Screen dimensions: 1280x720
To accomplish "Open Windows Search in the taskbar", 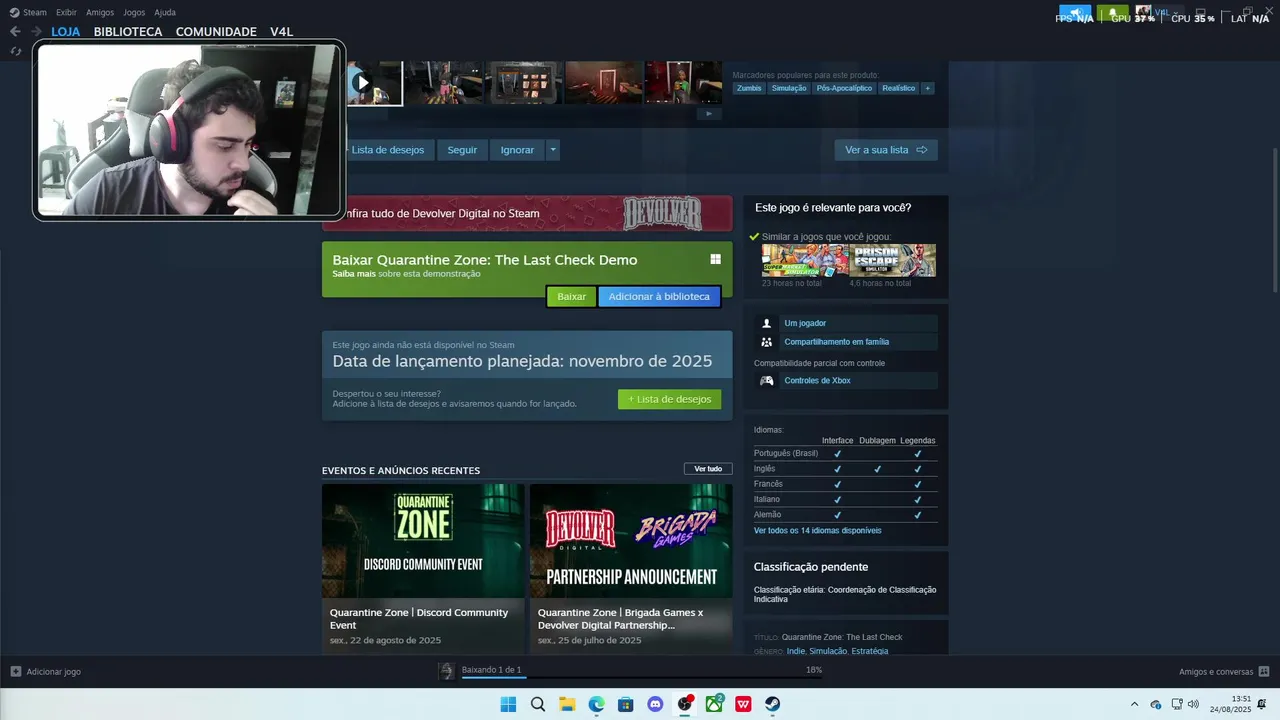I will coord(538,704).
